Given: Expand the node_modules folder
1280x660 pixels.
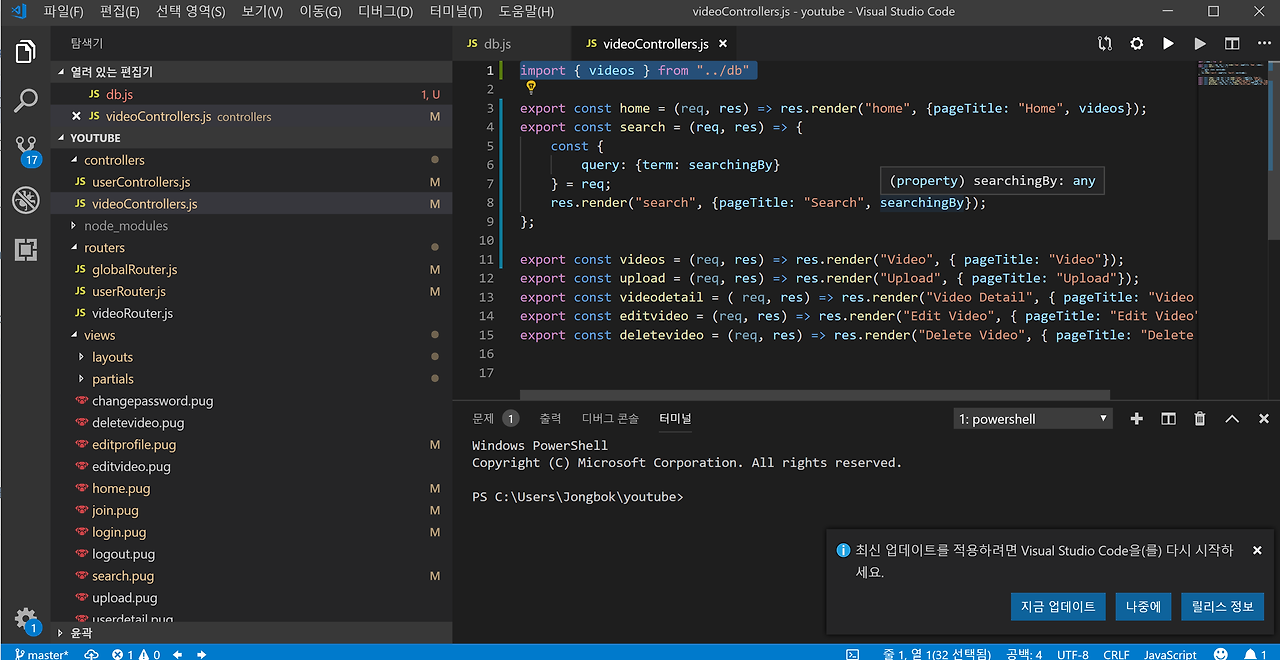Looking at the screenshot, I should (x=125, y=226).
